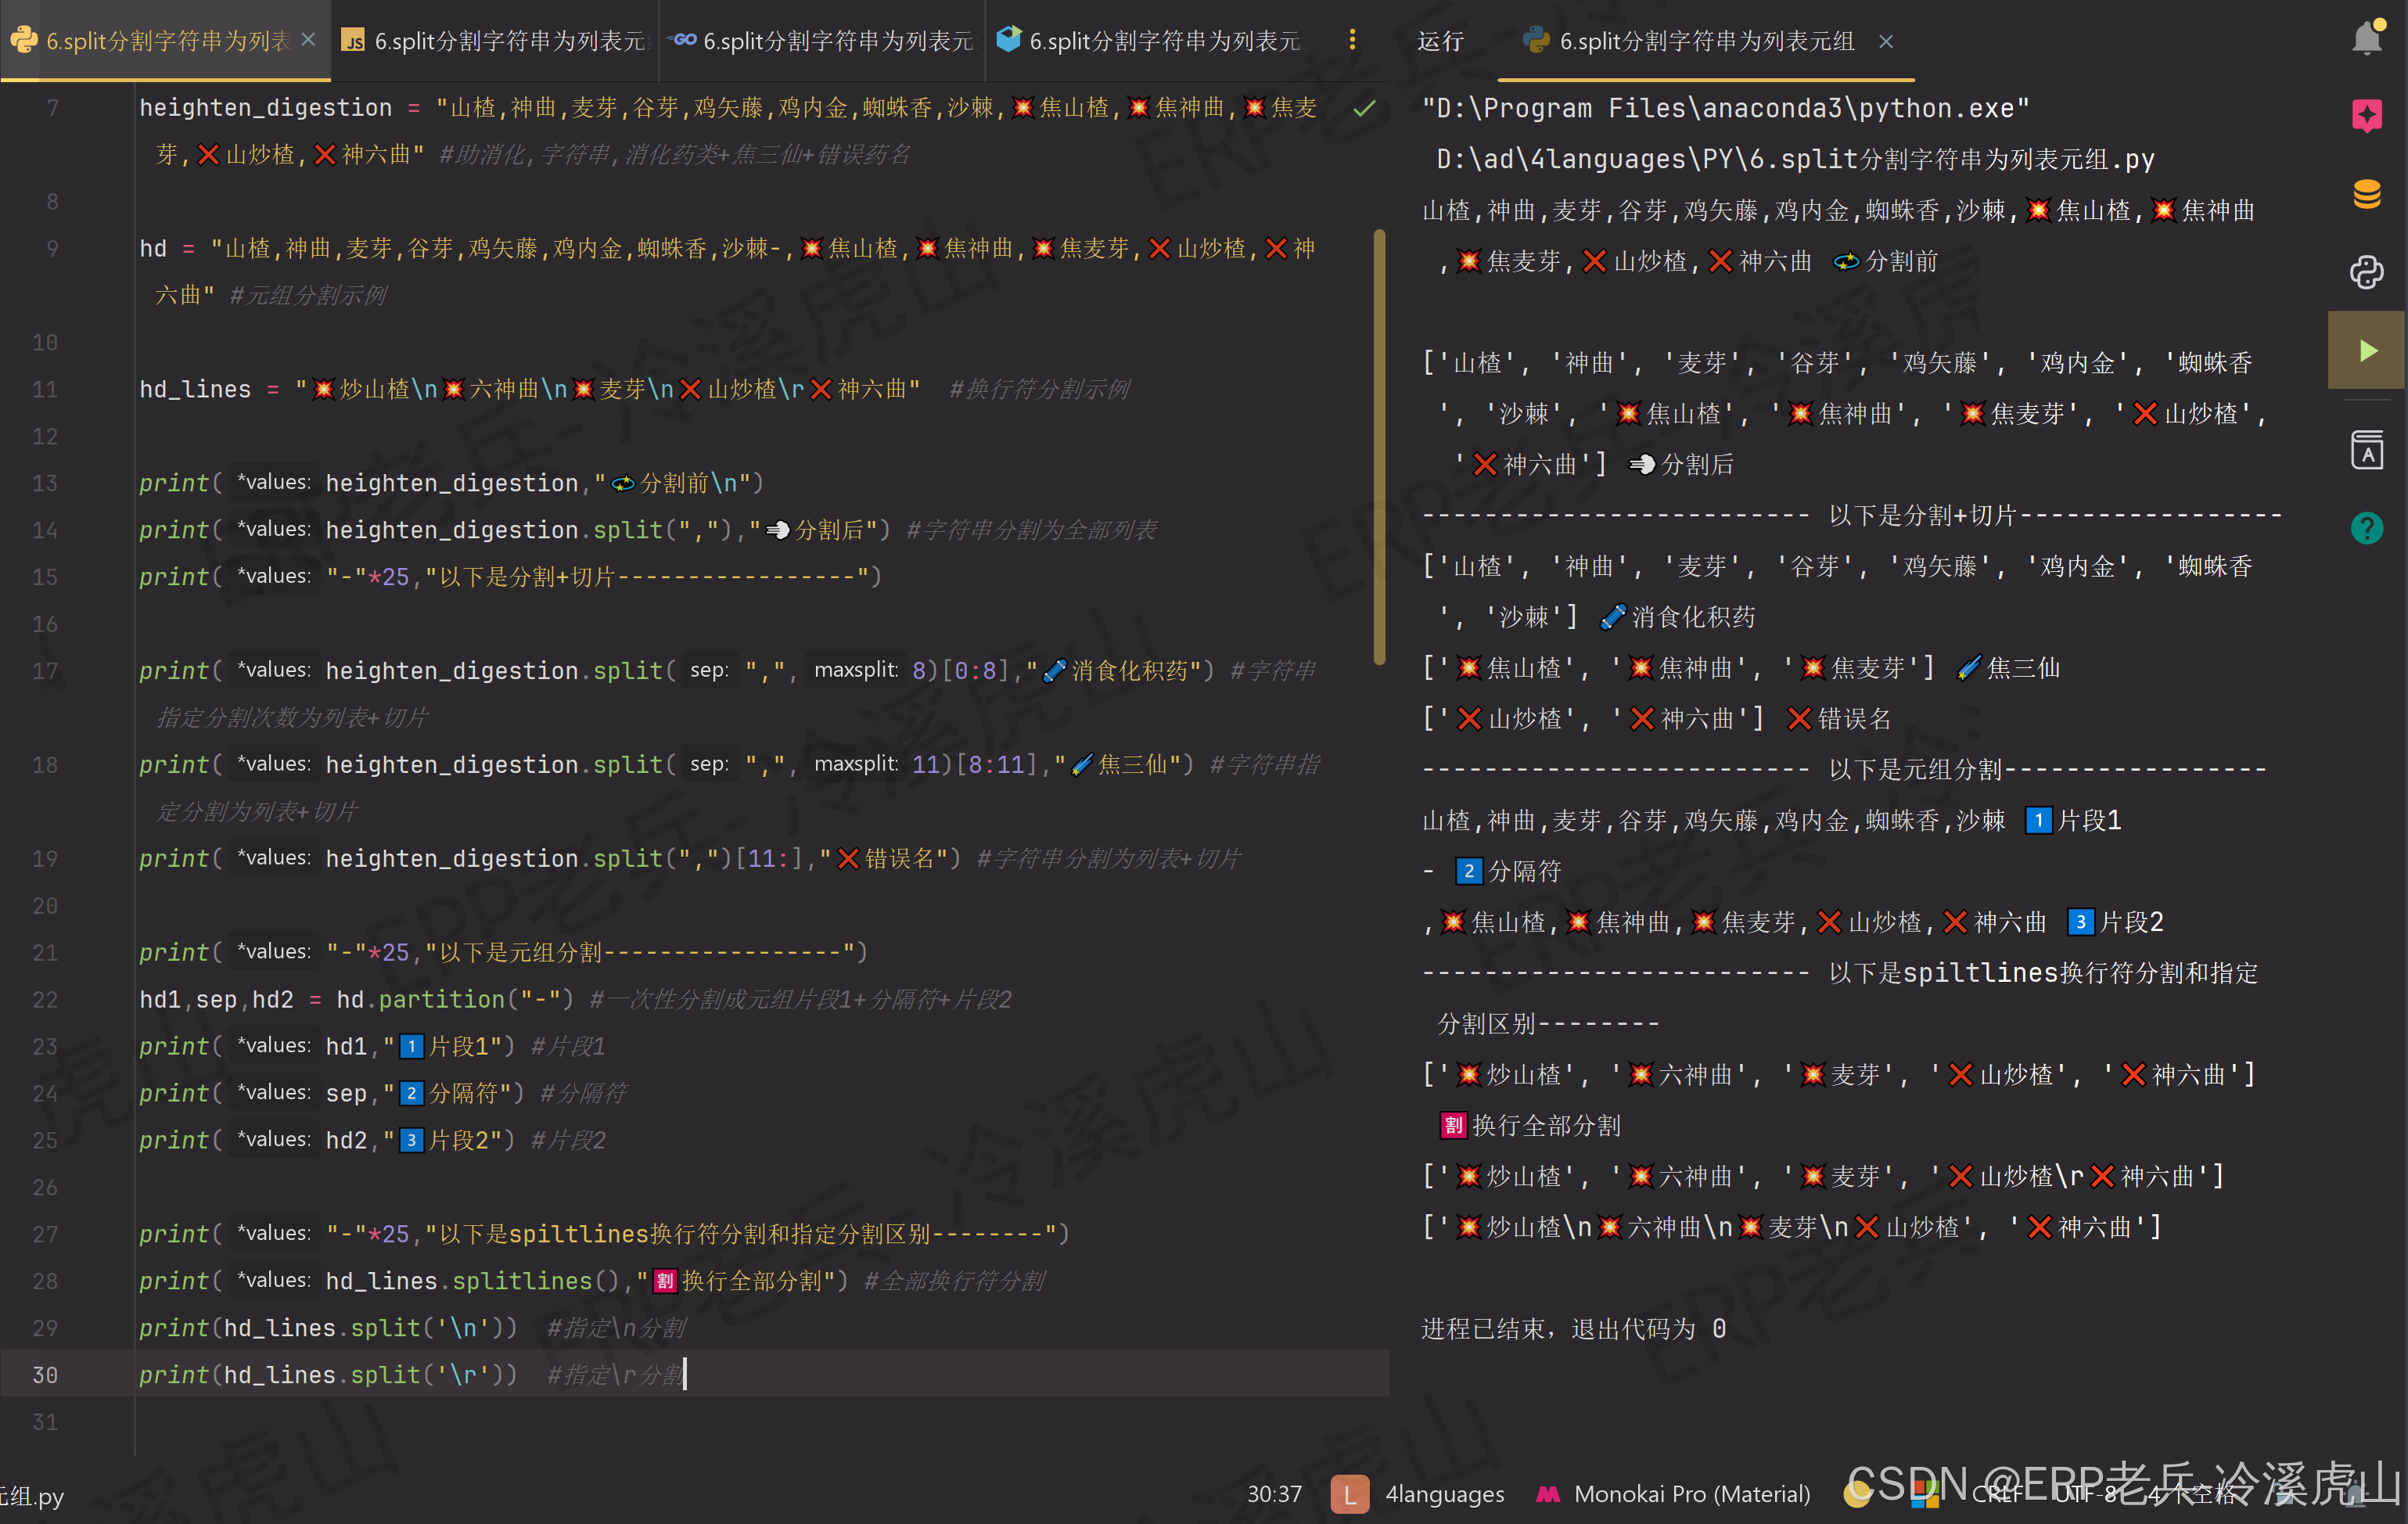The width and height of the screenshot is (2408, 1524).
Task: Close the run tab 6.split分割字符串为列表元组
Action: tap(1885, 41)
